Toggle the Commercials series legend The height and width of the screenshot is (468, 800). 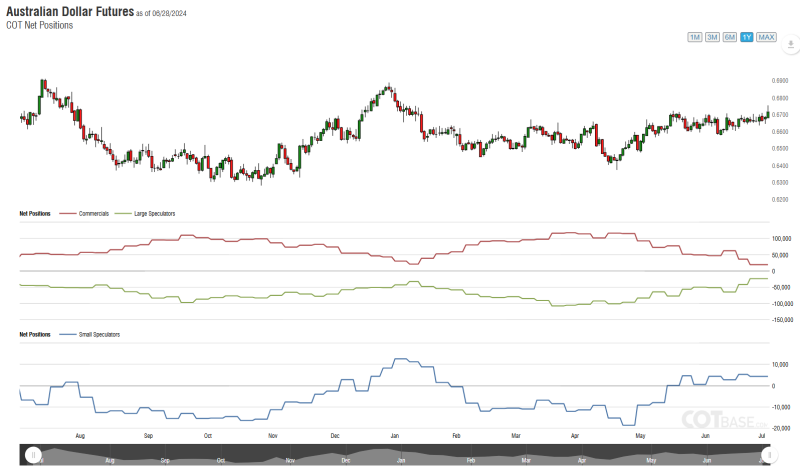coord(93,214)
